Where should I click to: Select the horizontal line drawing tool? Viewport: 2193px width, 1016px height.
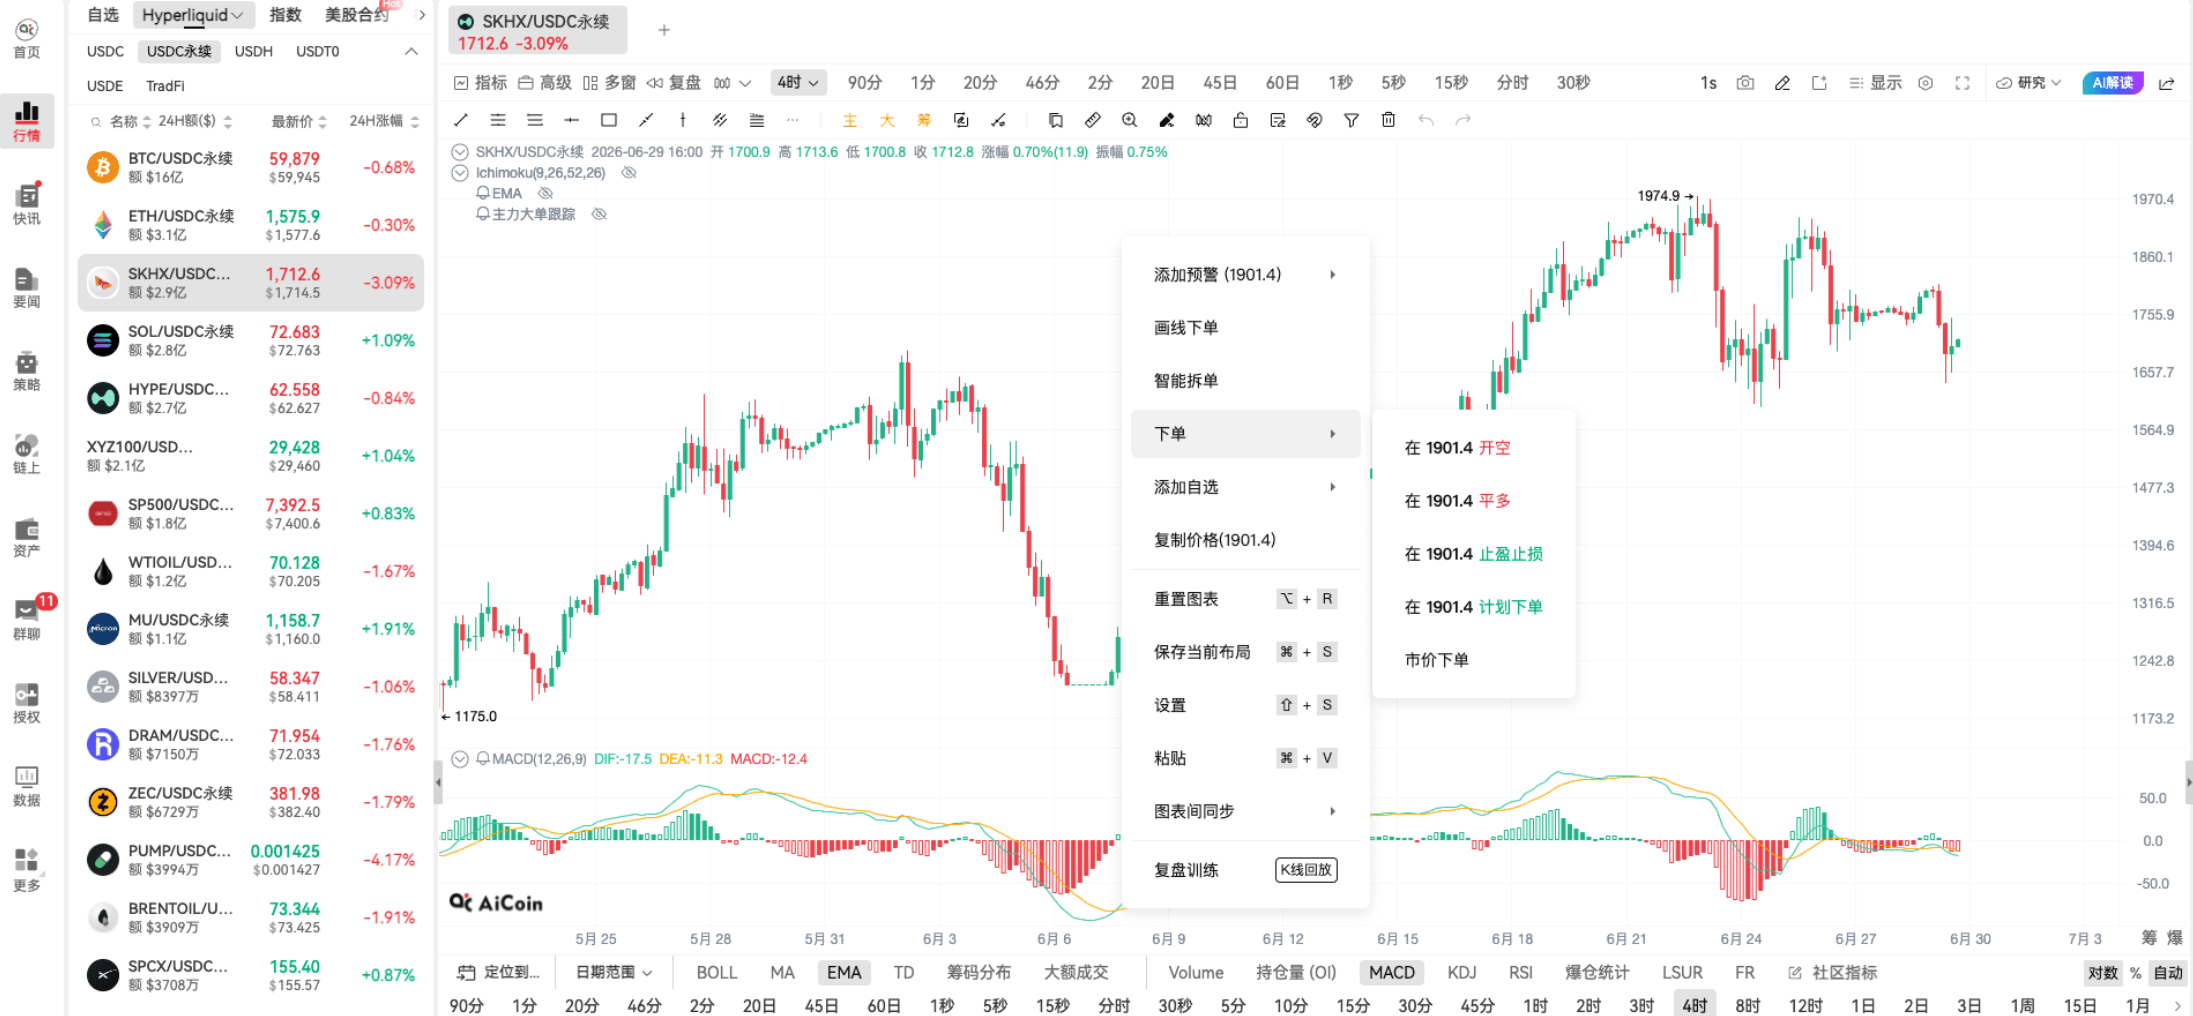572,120
